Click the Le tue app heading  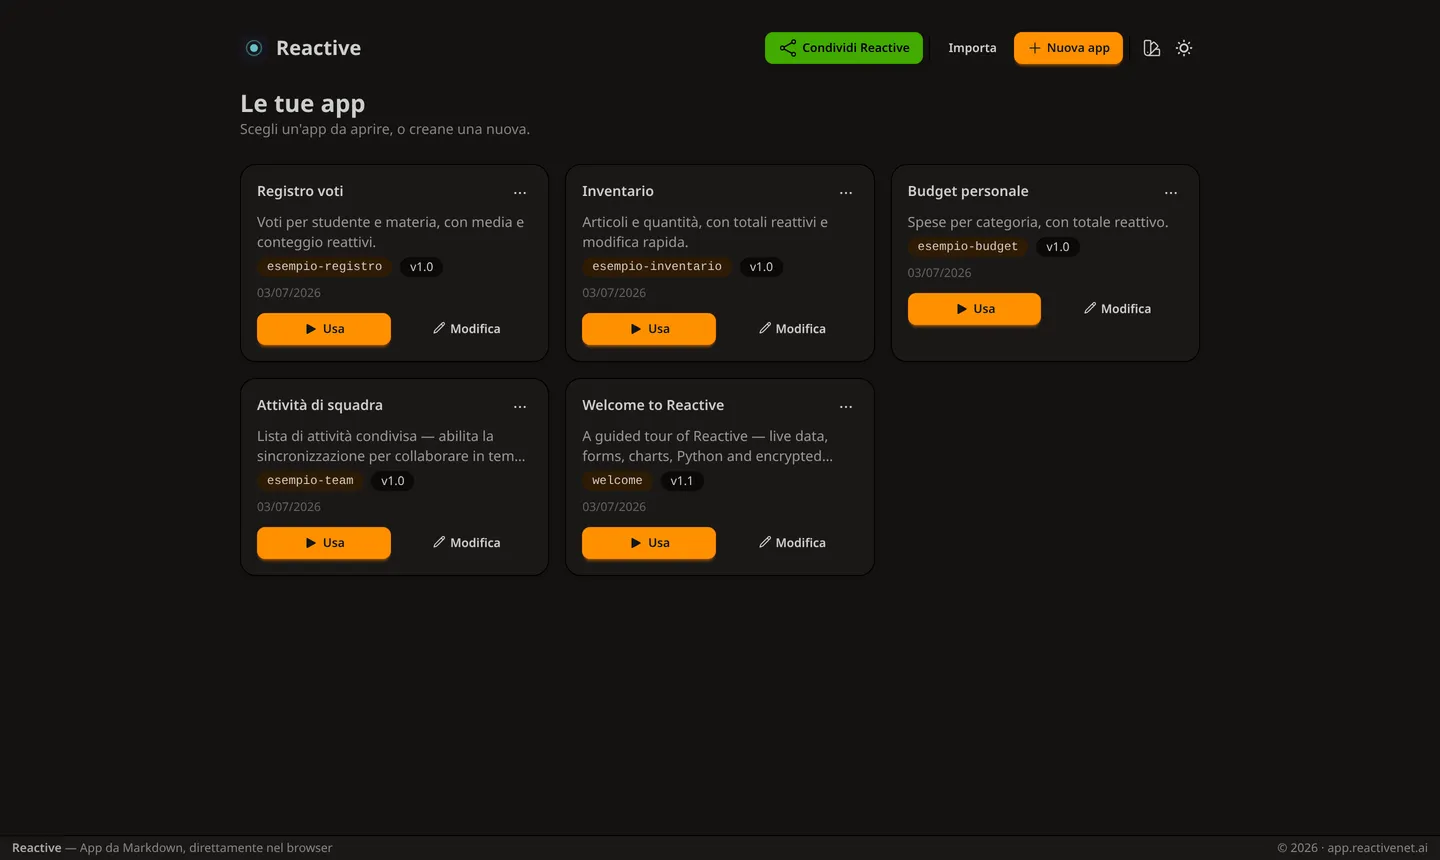[x=302, y=104]
